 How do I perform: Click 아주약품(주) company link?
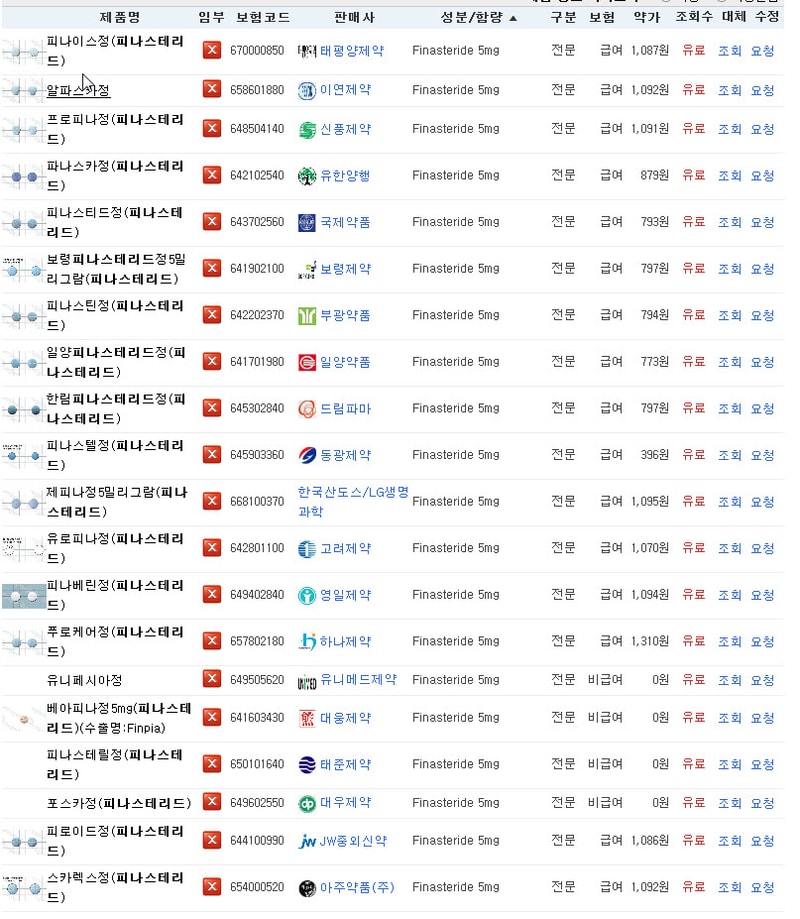[357, 888]
